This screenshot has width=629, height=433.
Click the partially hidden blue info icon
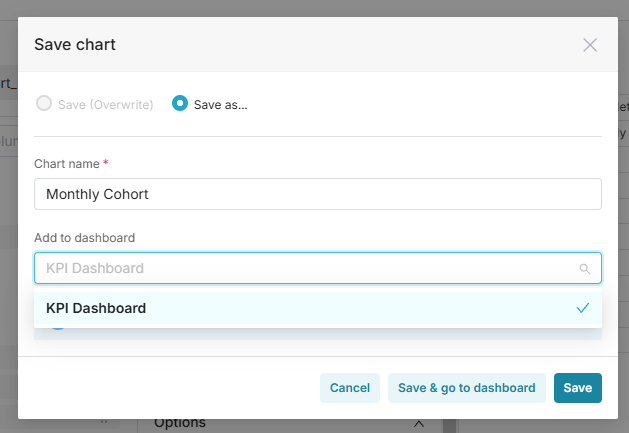coord(58,329)
